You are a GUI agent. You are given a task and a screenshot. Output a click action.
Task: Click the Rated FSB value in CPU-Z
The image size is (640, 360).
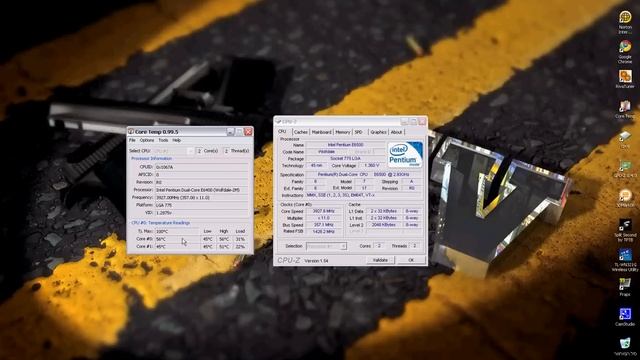[x=324, y=231]
